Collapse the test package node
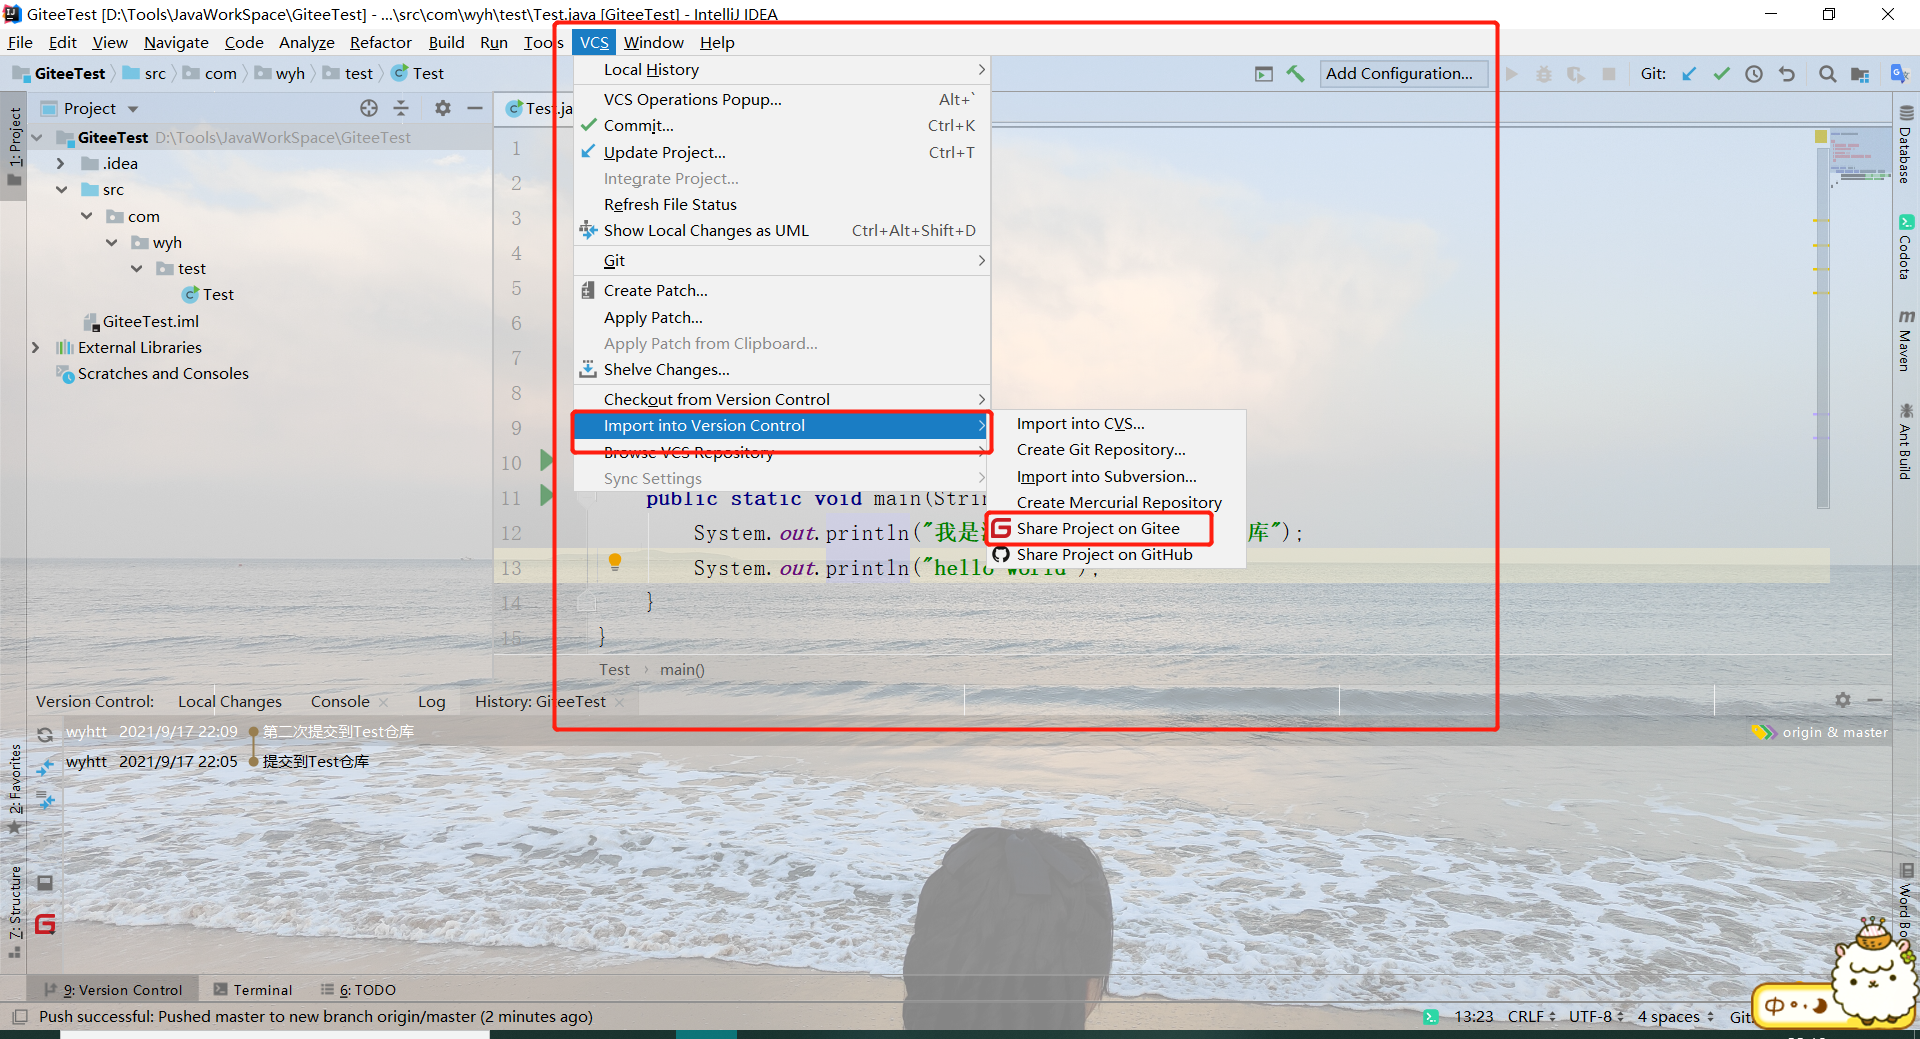 137,268
